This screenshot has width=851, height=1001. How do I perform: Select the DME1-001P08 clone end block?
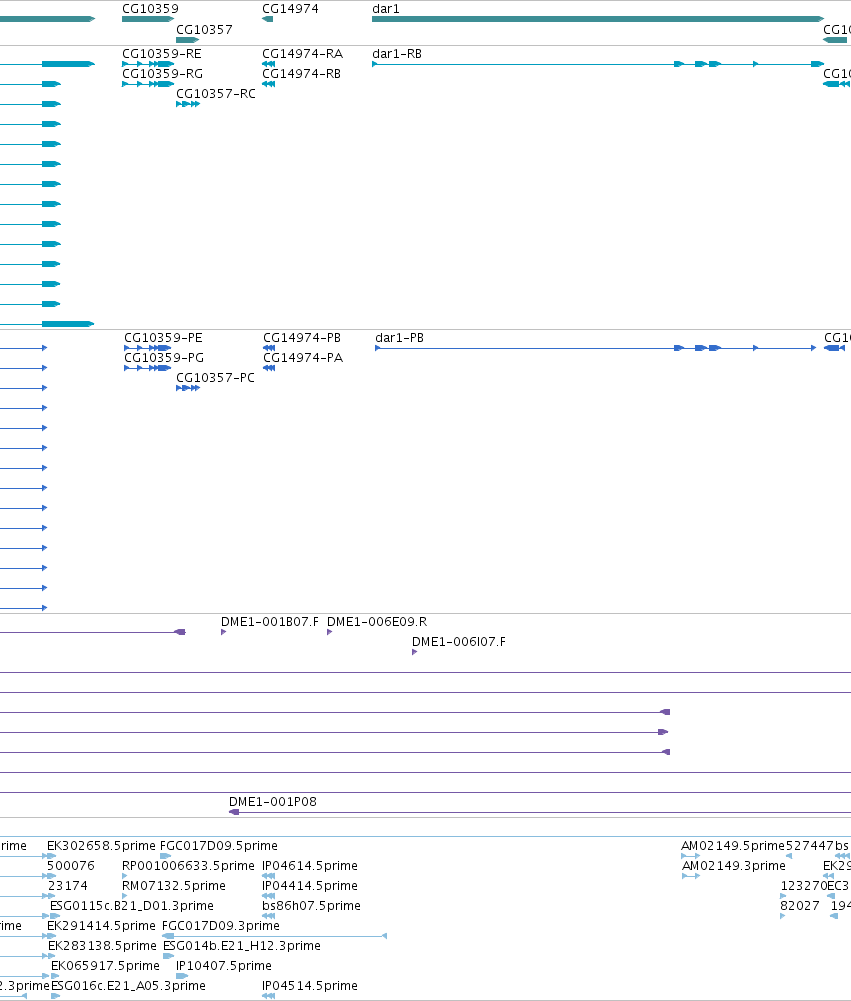pos(234,812)
